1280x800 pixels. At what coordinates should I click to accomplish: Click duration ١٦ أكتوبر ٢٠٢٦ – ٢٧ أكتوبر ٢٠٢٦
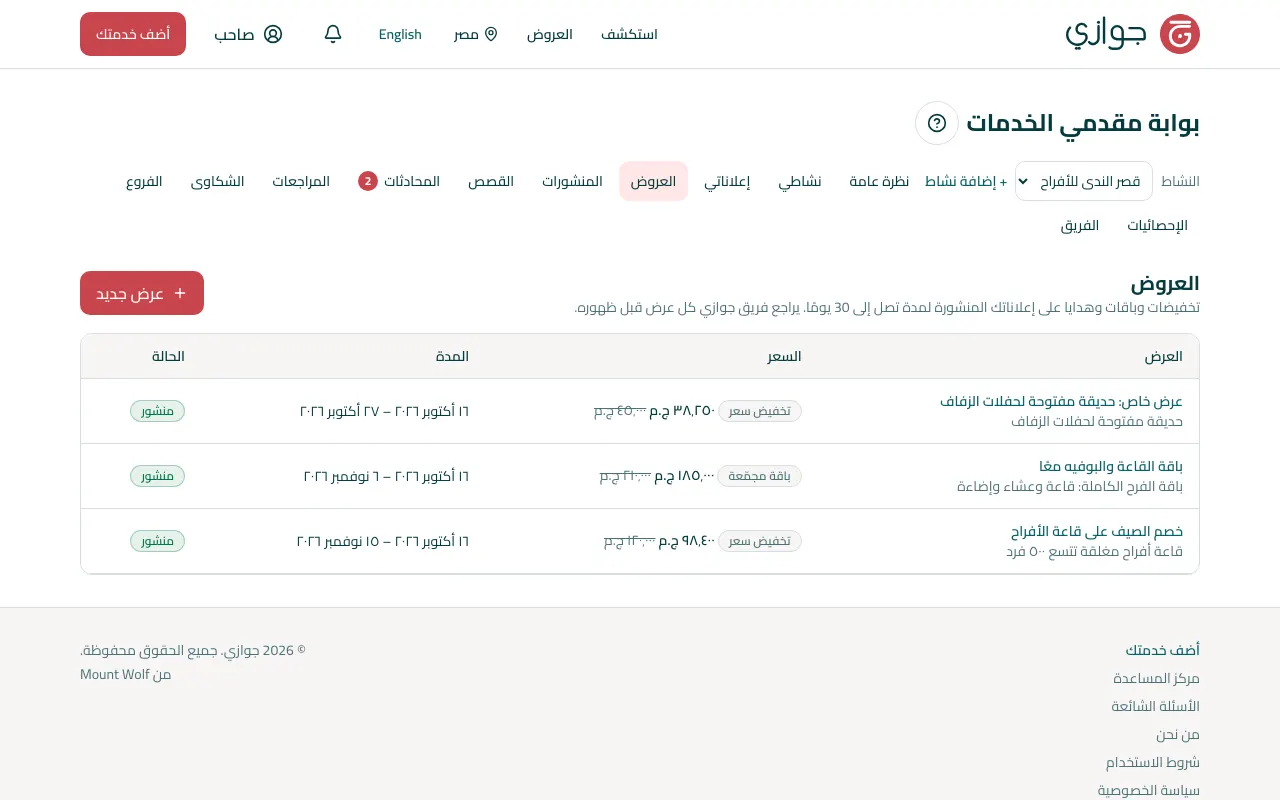385,411
